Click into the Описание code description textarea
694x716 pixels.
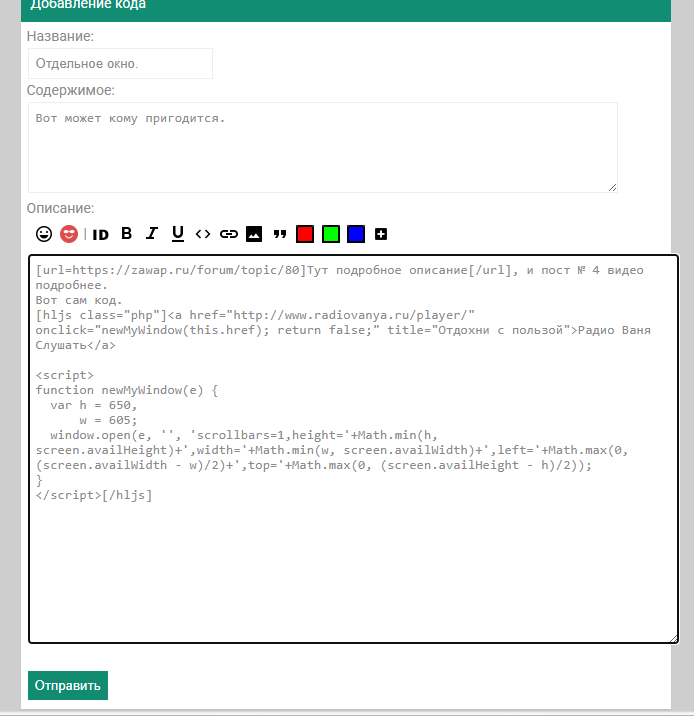353,560
